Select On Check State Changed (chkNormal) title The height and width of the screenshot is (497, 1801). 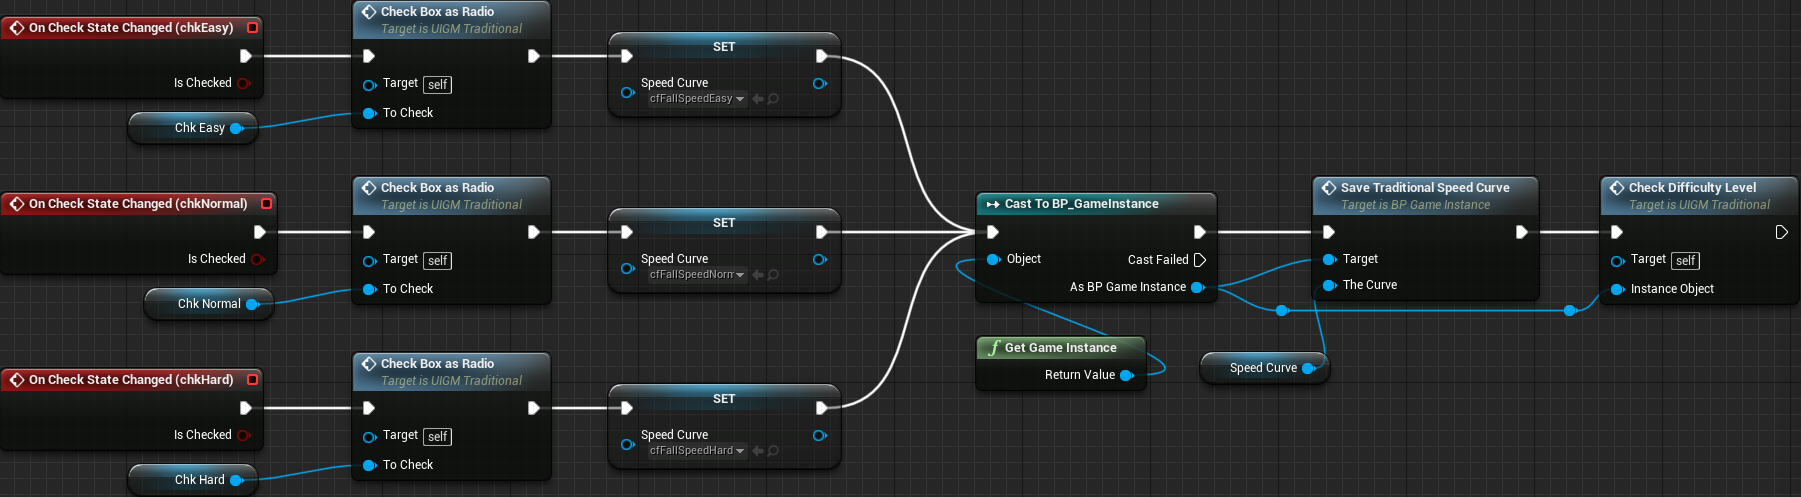point(138,204)
